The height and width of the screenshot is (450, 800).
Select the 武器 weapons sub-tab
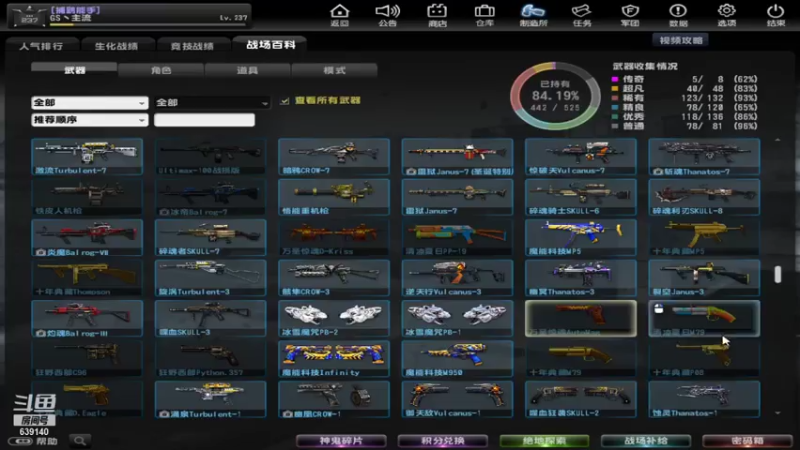pyautogui.click(x=74, y=70)
